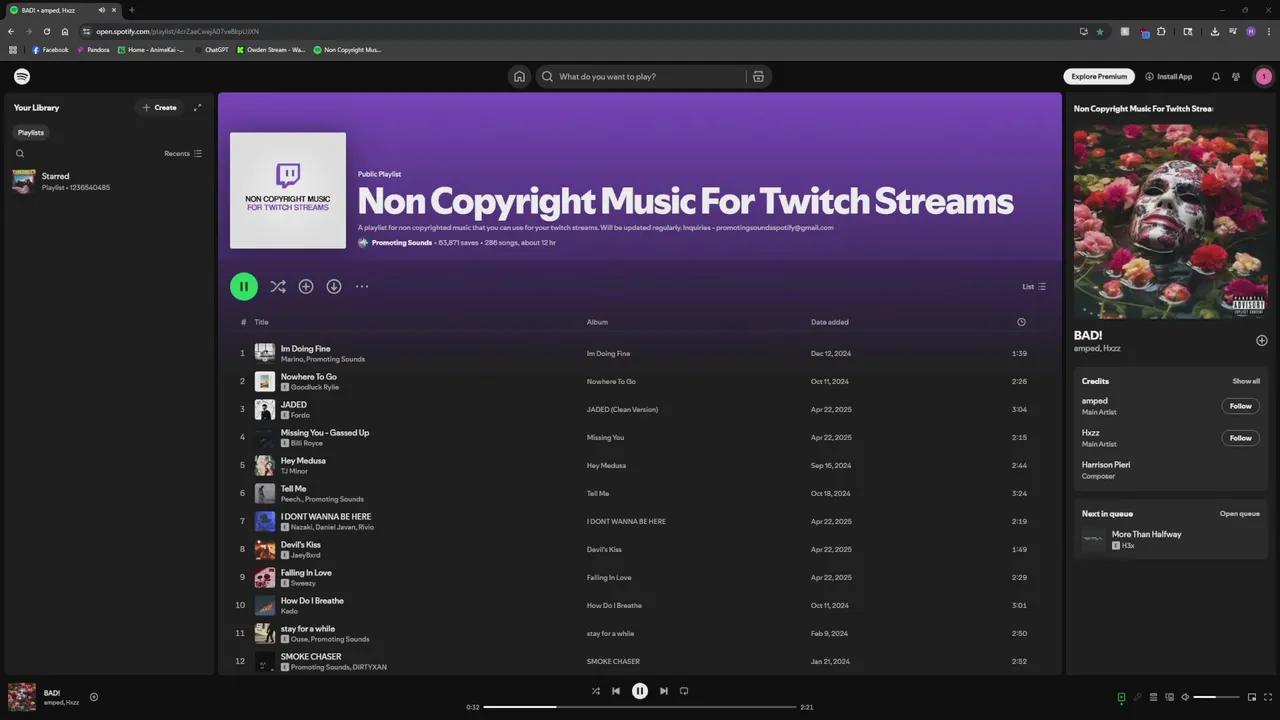
Task: Open the Browse icon in search bar
Action: point(758,76)
